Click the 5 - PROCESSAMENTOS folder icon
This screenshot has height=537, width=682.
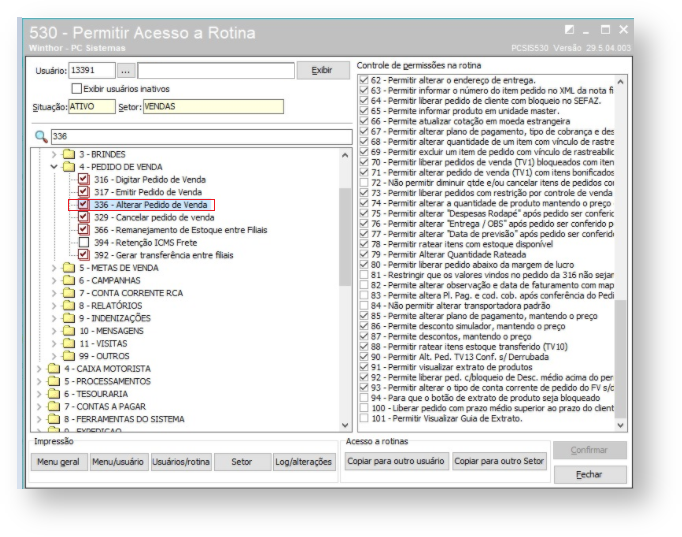pos(54,381)
